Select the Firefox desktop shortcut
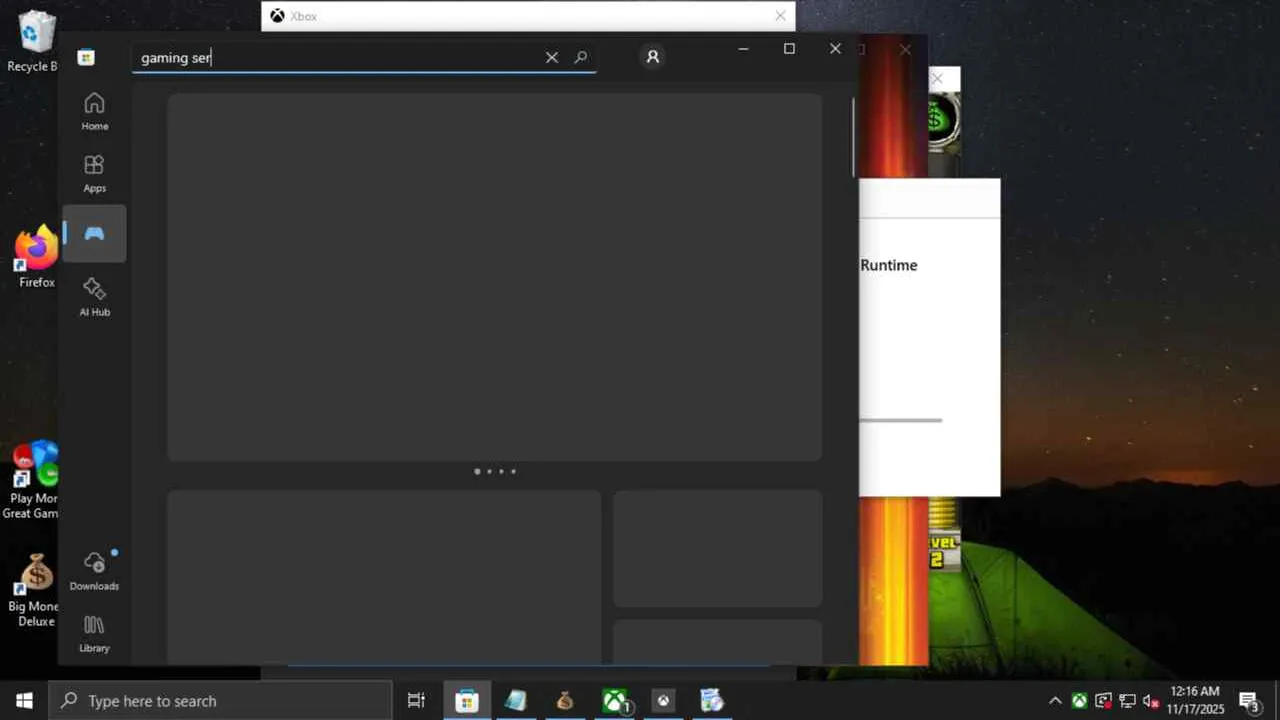 click(36, 258)
